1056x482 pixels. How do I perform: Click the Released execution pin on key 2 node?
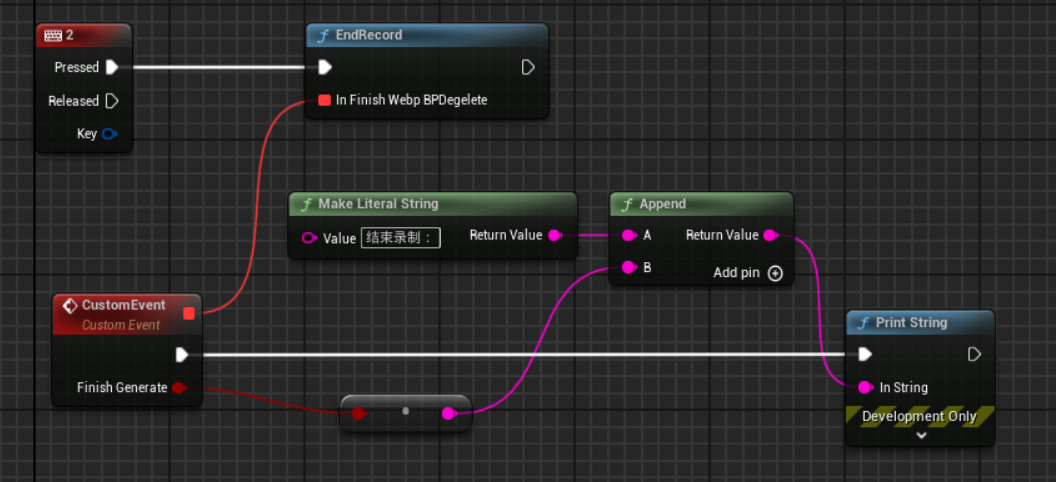(112, 101)
